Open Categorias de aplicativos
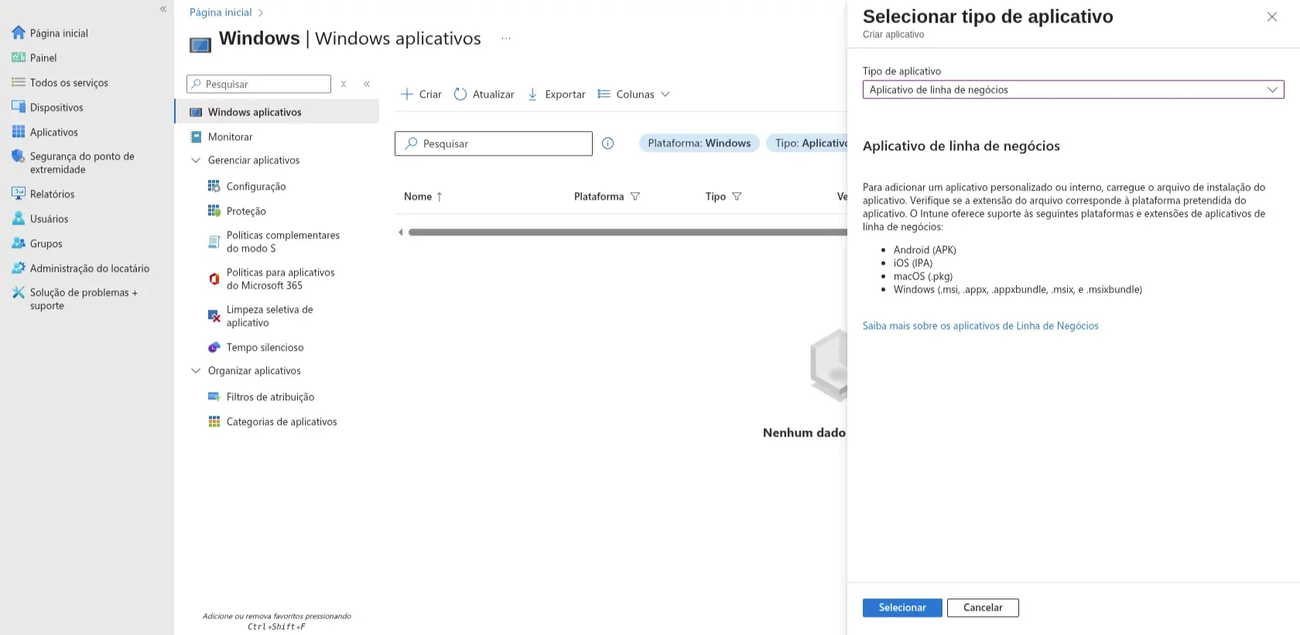The image size is (1300, 635). click(272, 422)
